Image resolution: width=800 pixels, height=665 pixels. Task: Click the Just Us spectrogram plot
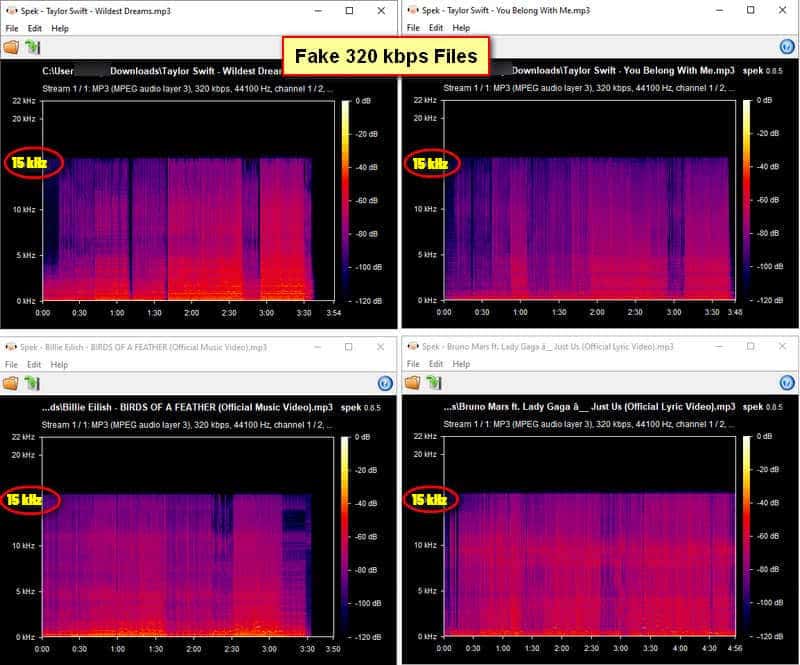[590, 536]
